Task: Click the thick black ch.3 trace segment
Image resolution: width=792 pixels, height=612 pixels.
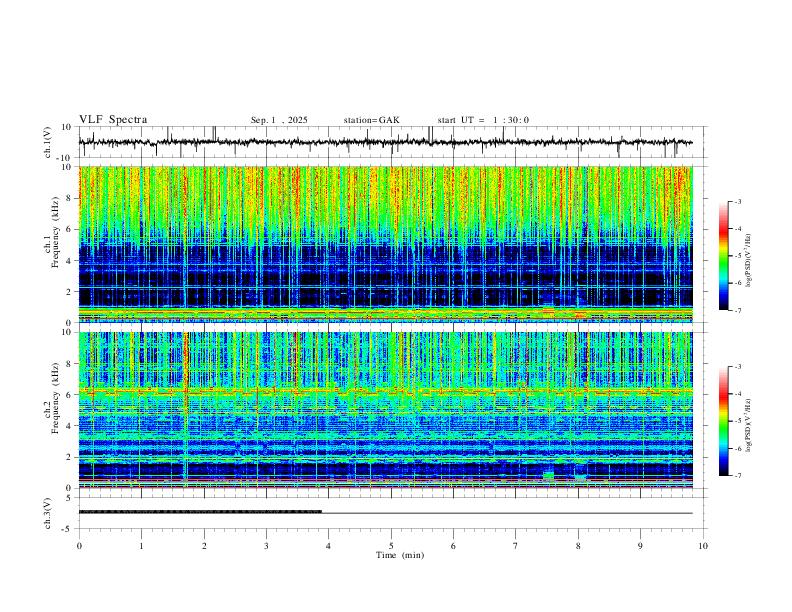Action: [200, 512]
